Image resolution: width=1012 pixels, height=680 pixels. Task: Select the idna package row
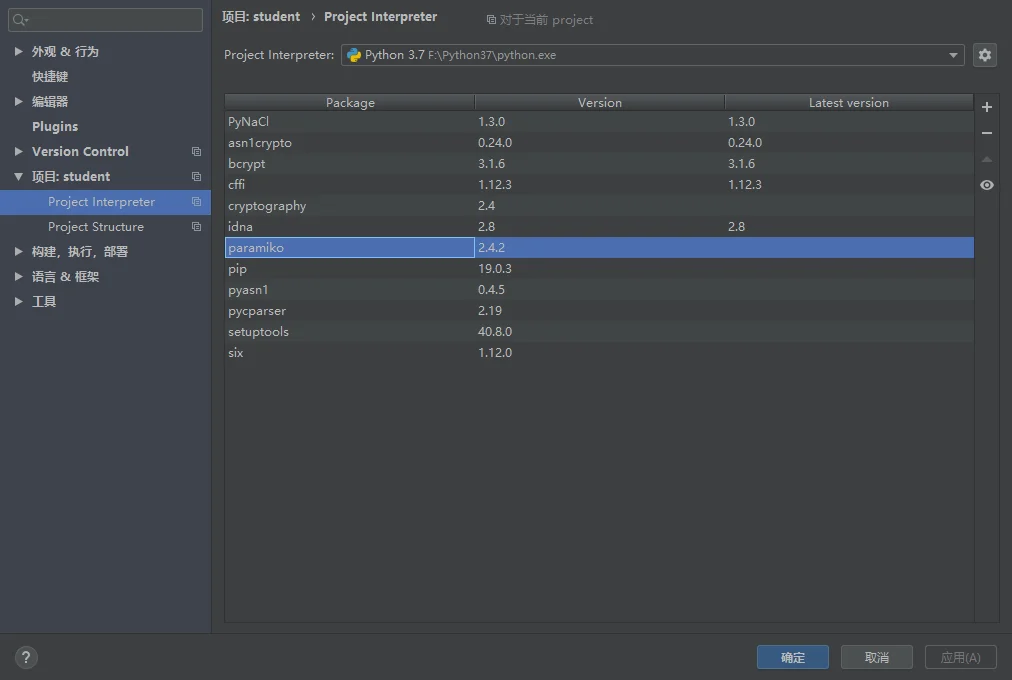(599, 226)
